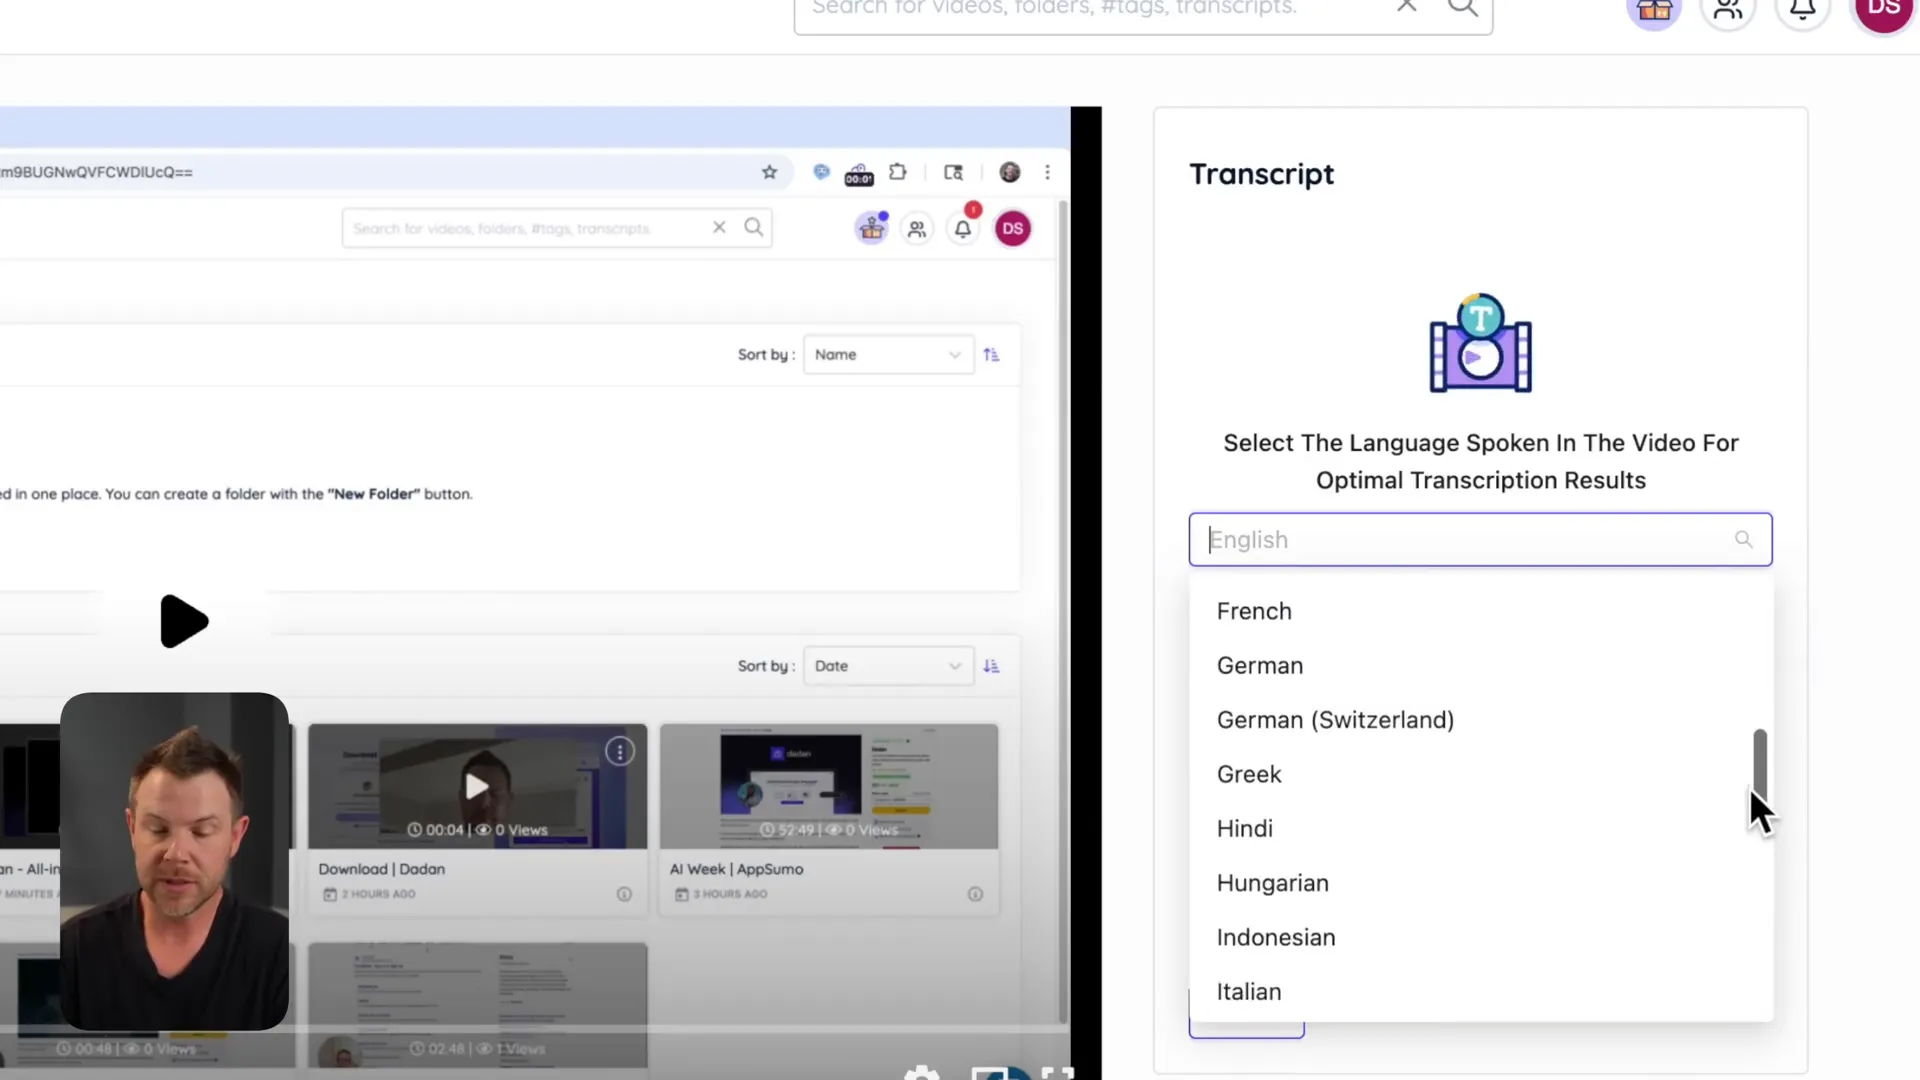Open the team members icon in header

pos(1728,10)
